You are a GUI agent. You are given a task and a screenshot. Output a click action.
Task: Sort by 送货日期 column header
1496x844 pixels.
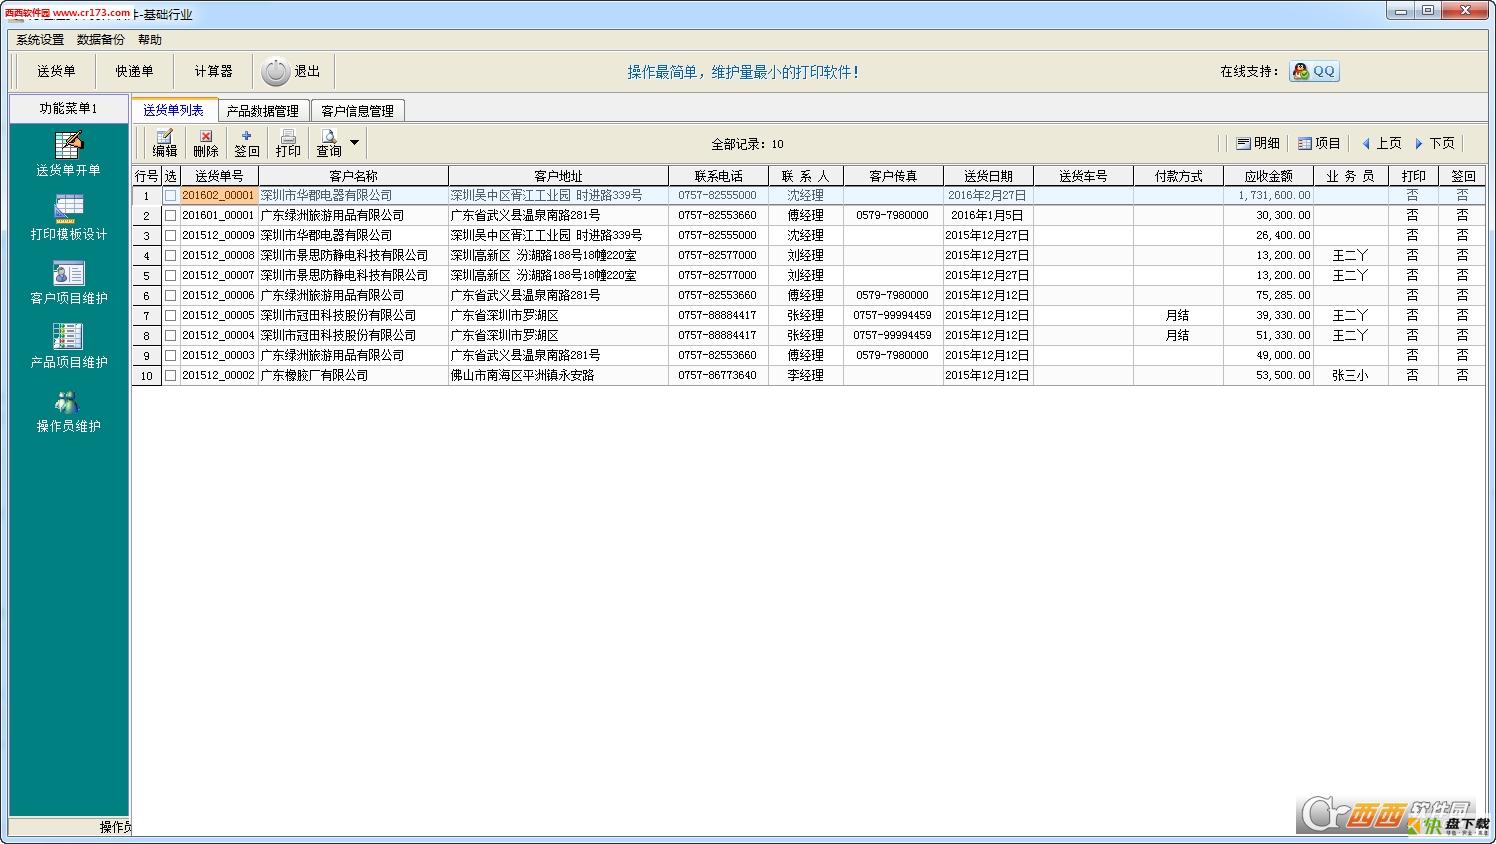pos(988,176)
